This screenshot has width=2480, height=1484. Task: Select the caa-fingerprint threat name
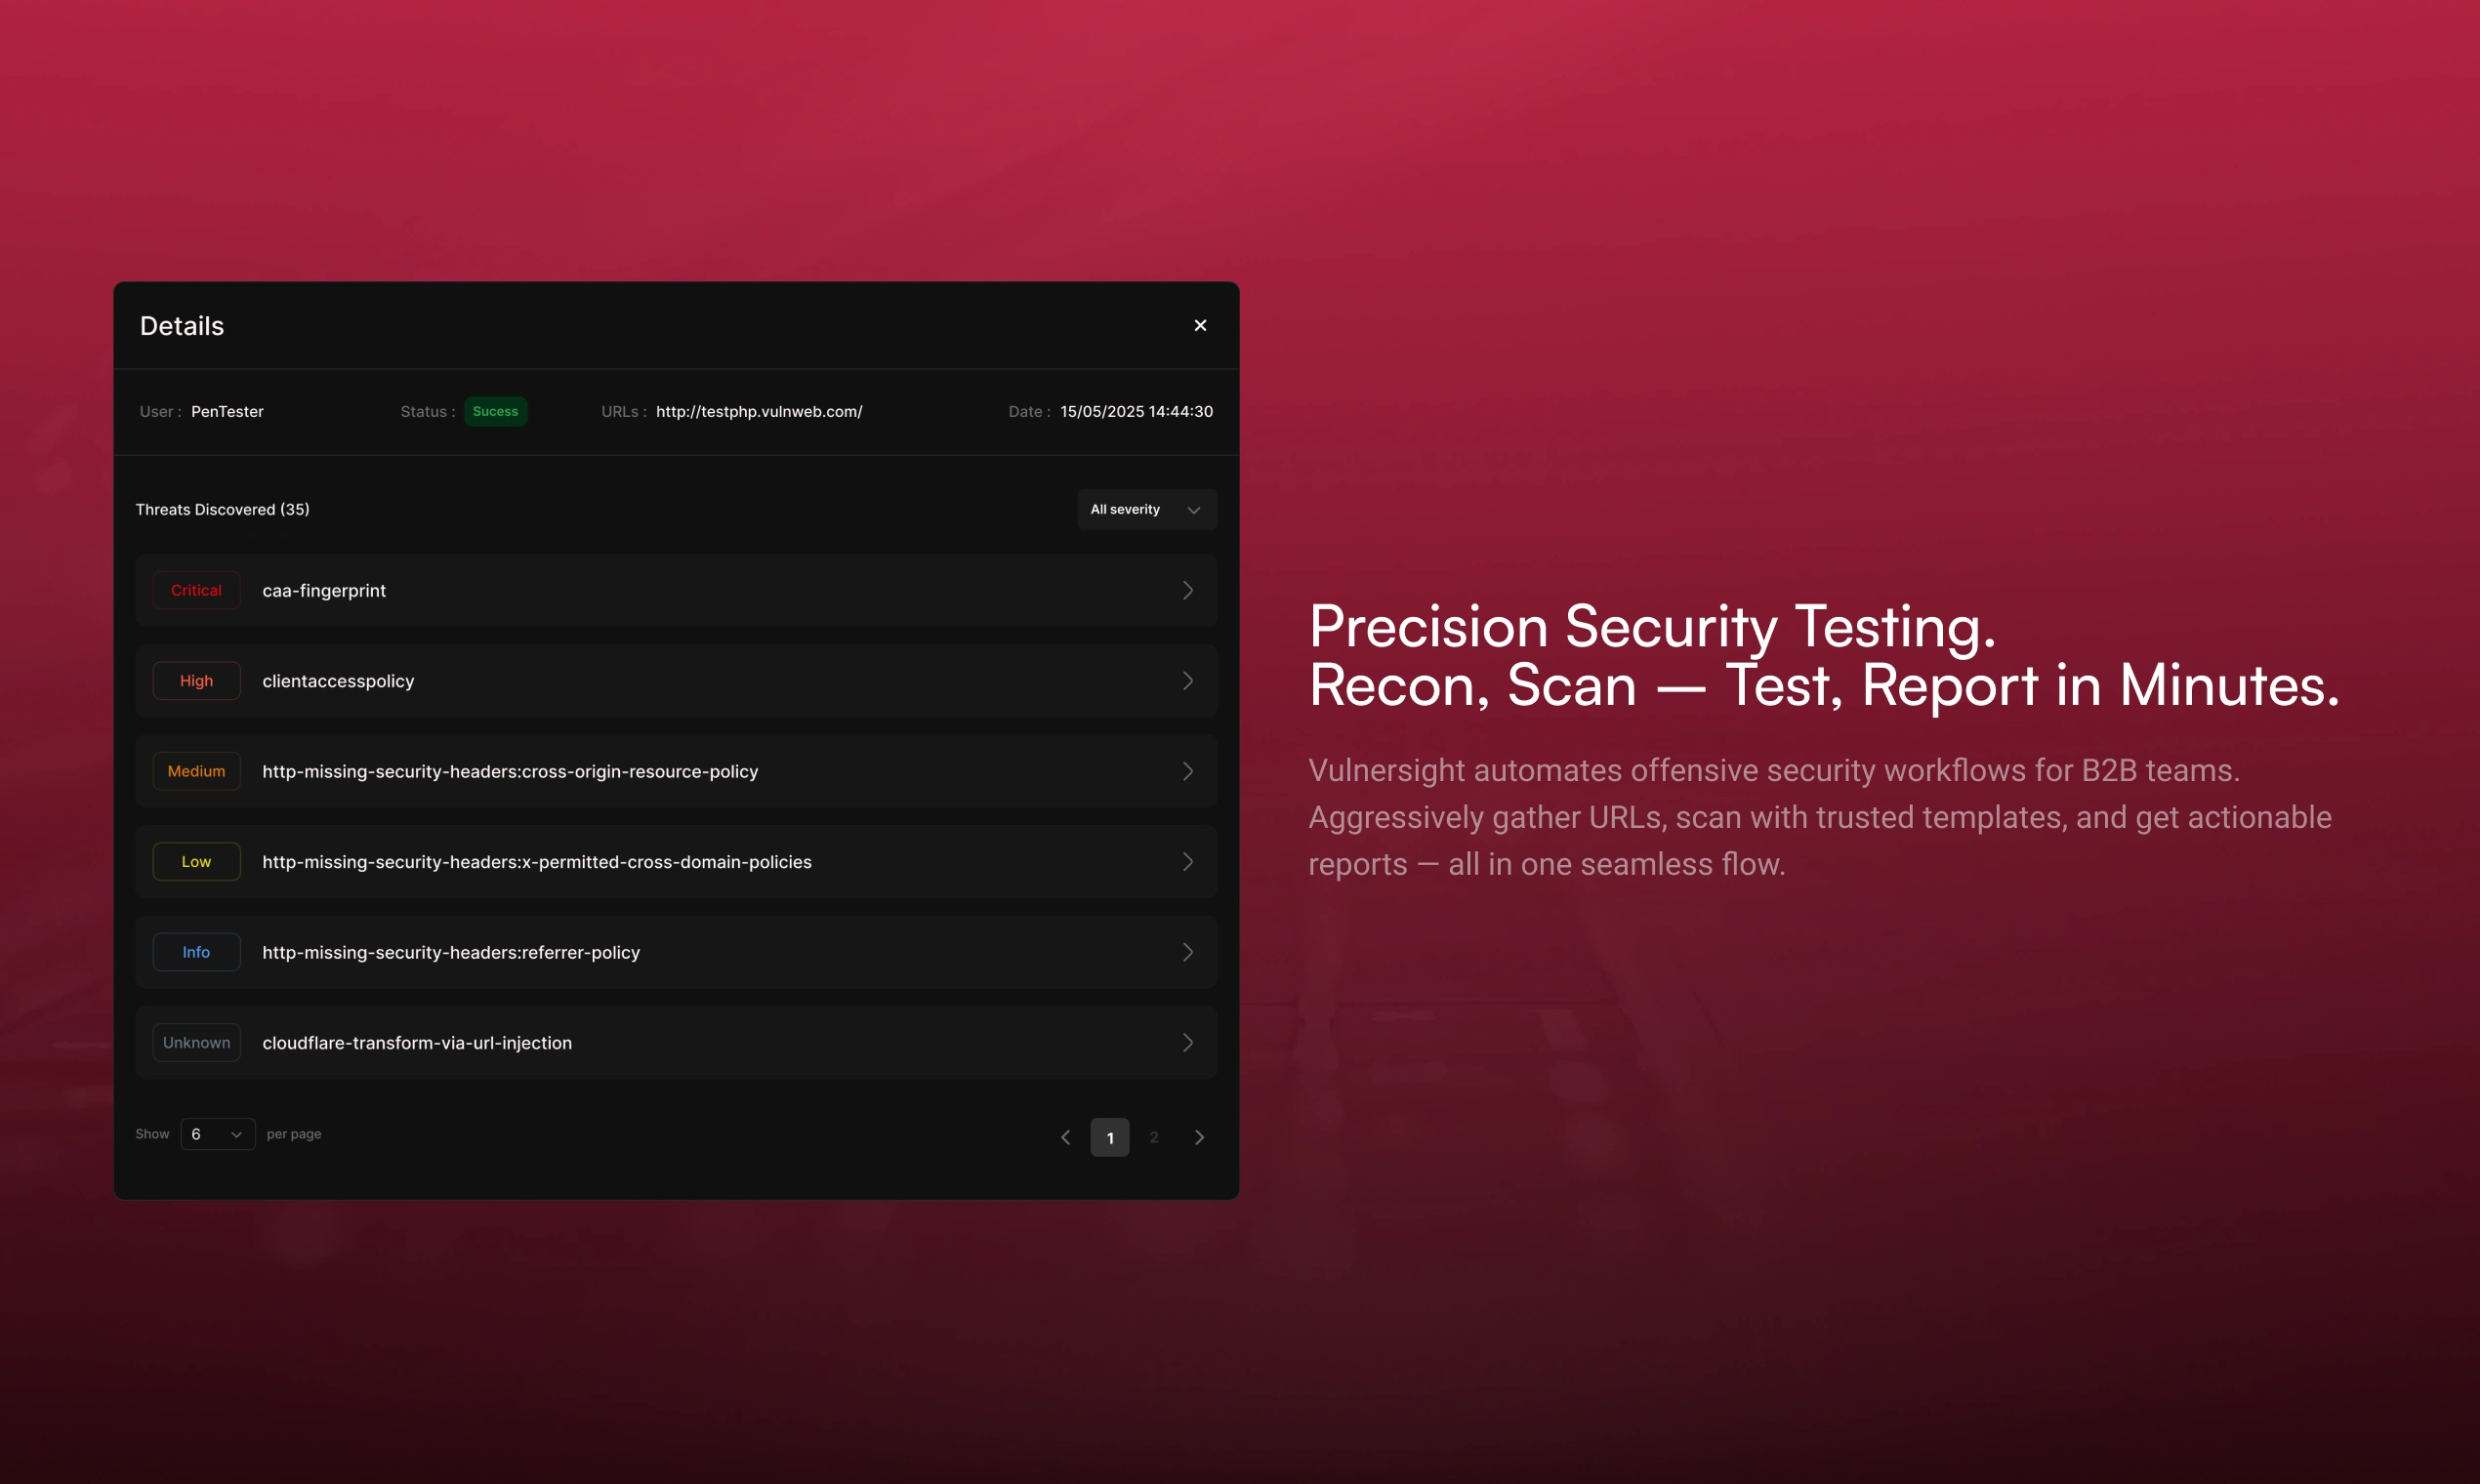pos(324,590)
